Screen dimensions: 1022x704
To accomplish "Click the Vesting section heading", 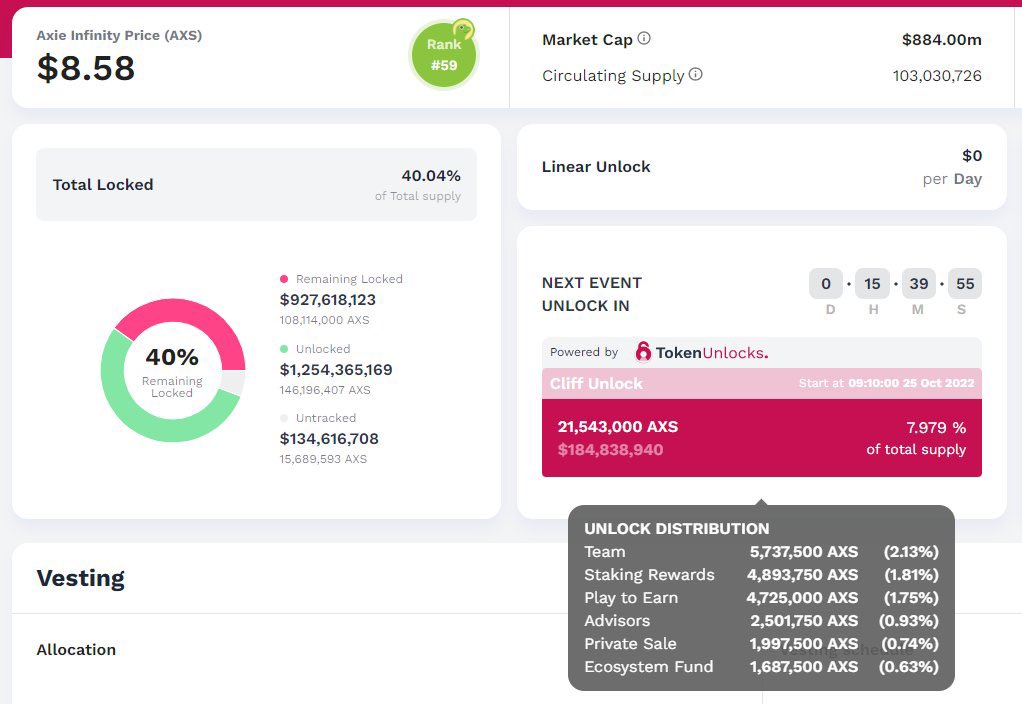I will pyautogui.click(x=81, y=578).
